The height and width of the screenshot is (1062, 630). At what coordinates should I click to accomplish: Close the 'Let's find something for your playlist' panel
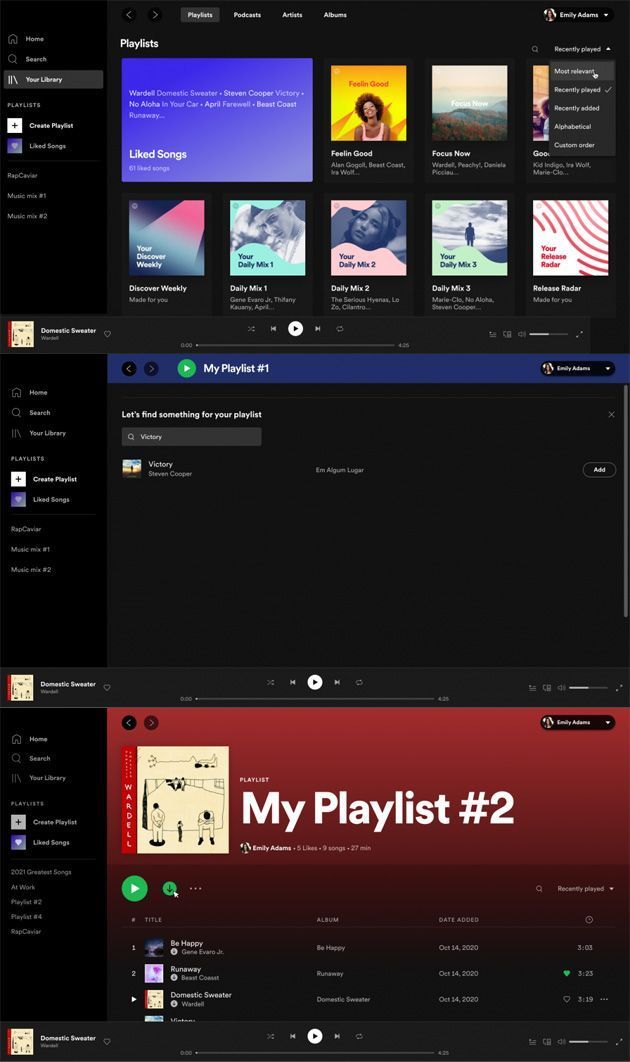(612, 414)
